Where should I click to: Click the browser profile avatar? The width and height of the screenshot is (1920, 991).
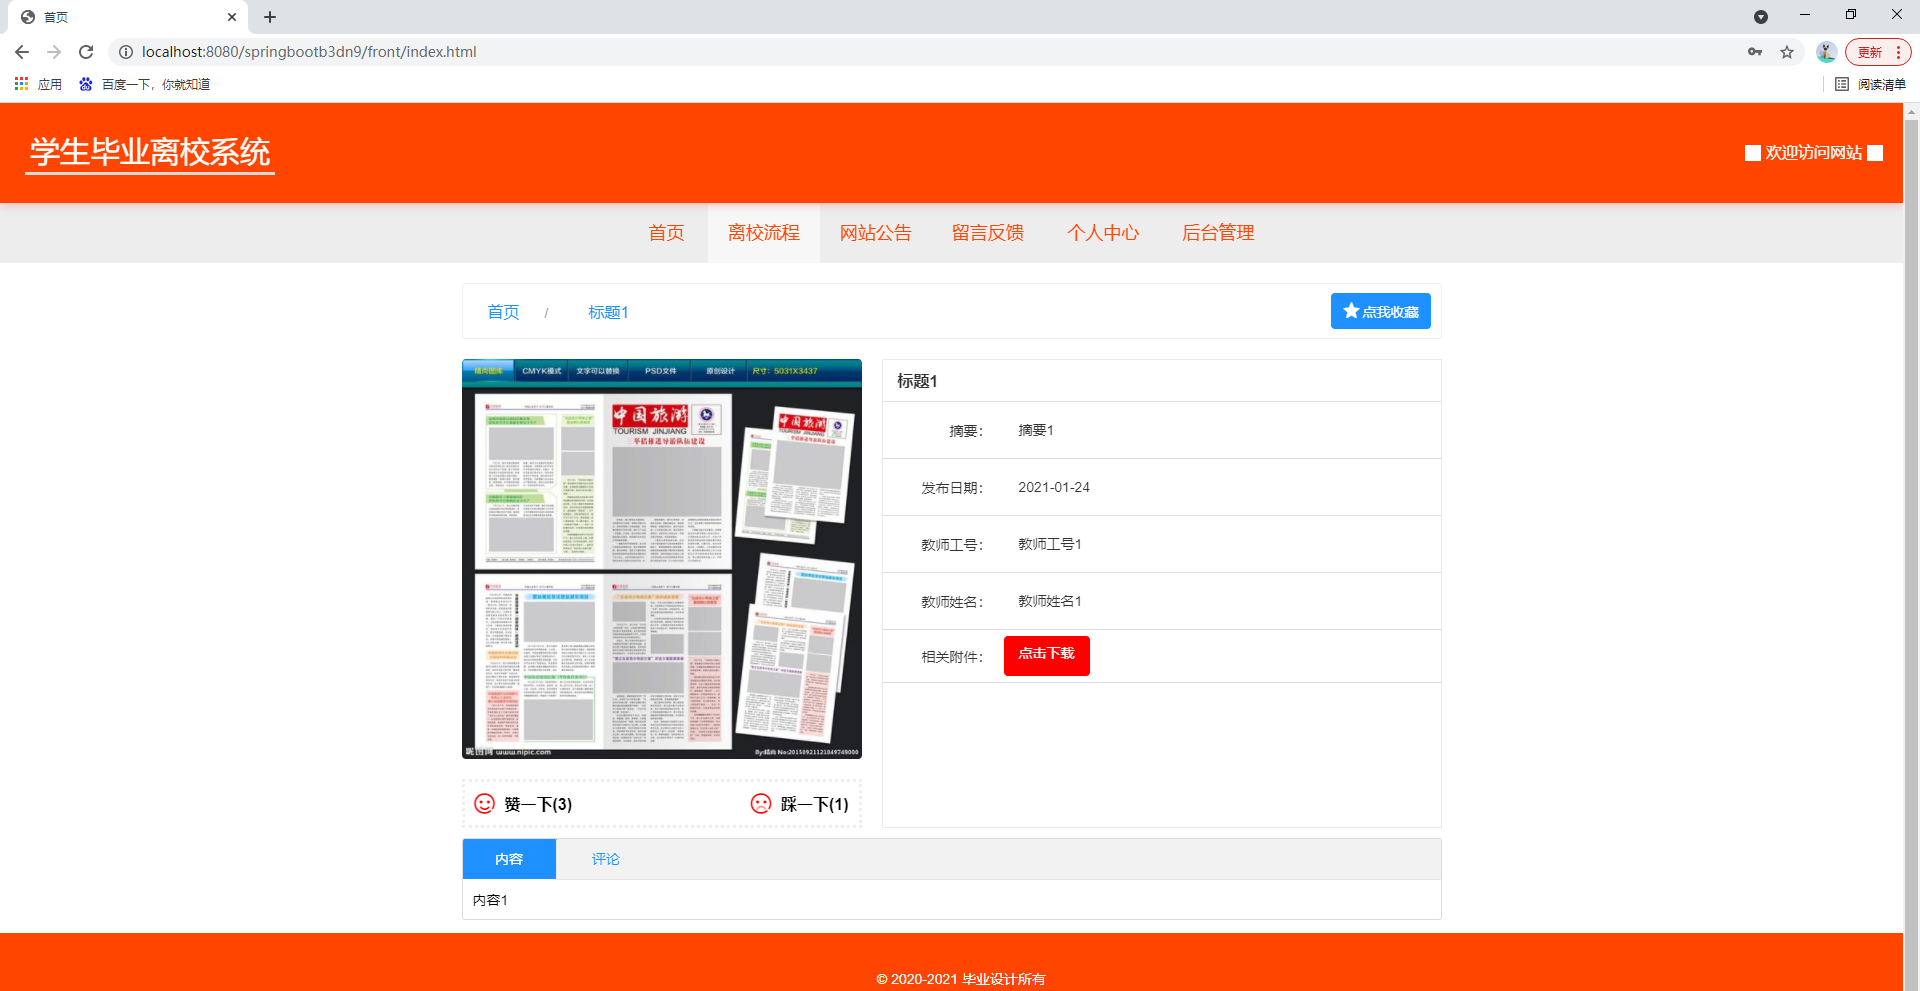tap(1825, 52)
